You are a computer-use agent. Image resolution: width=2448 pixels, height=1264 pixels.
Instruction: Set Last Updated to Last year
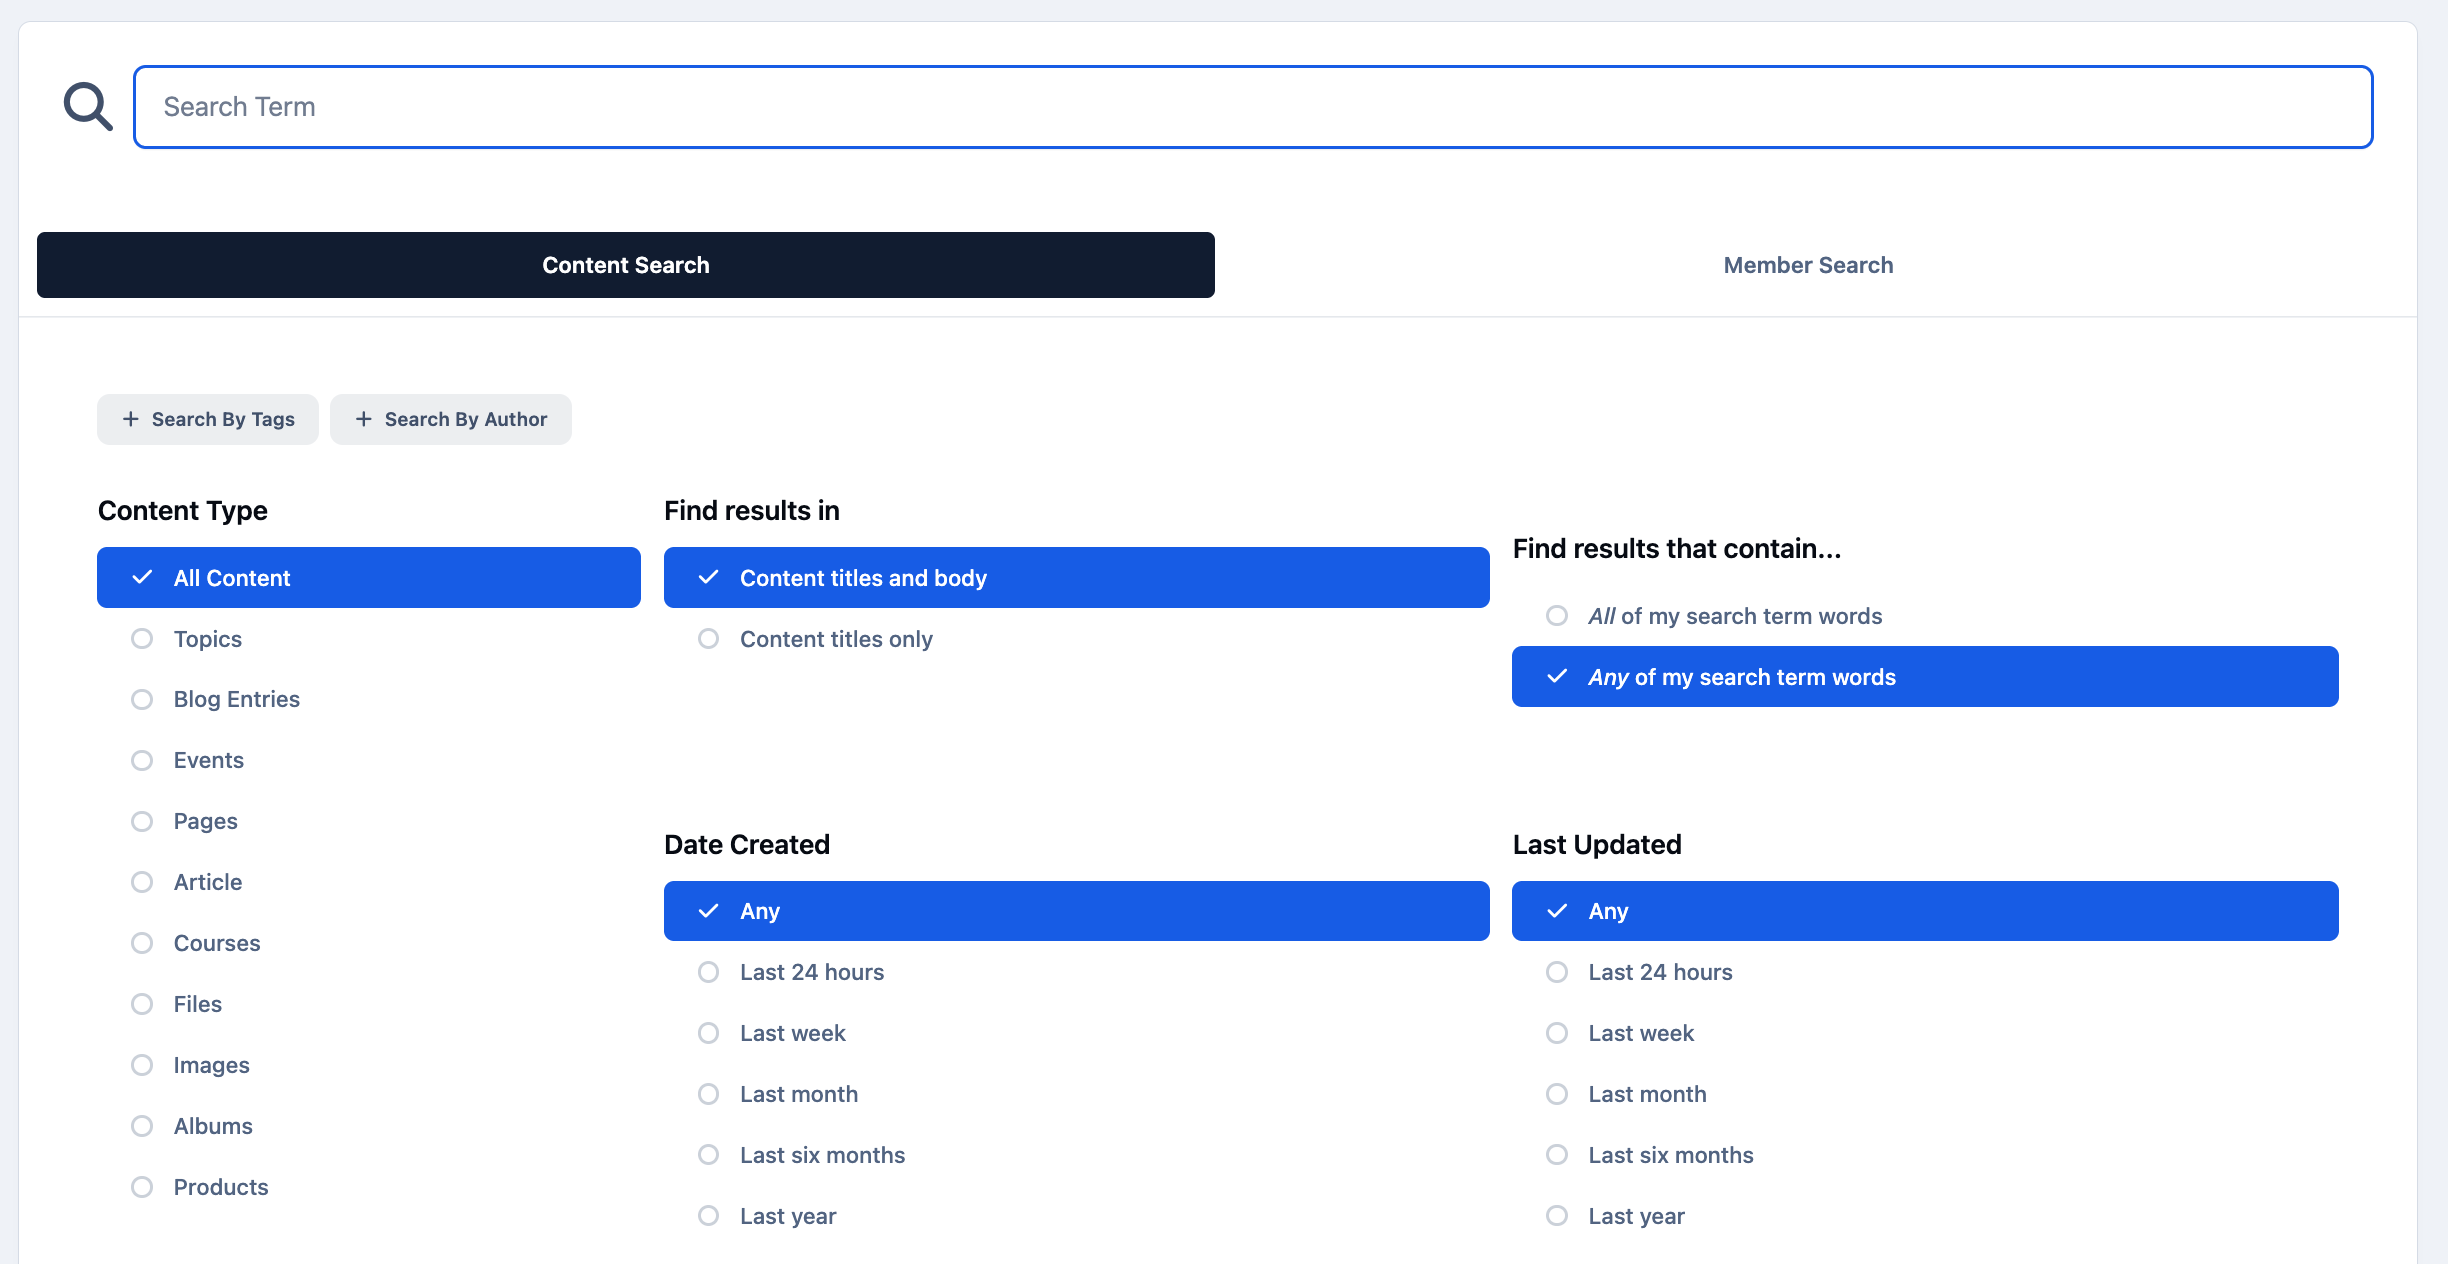[x=1925, y=1216]
